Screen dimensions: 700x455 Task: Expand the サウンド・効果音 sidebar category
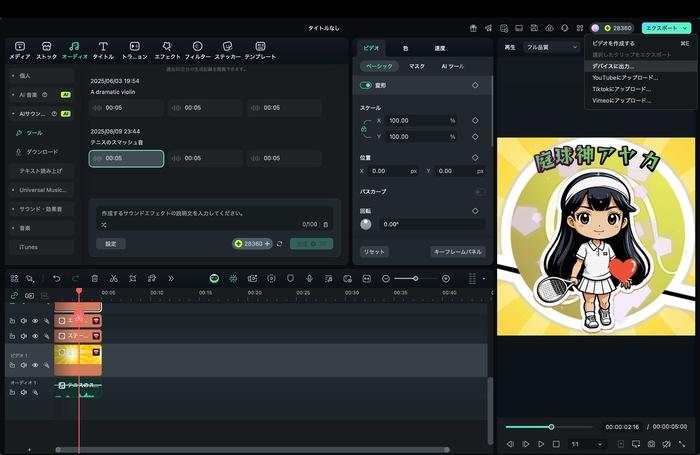pyautogui.click(x=41, y=209)
